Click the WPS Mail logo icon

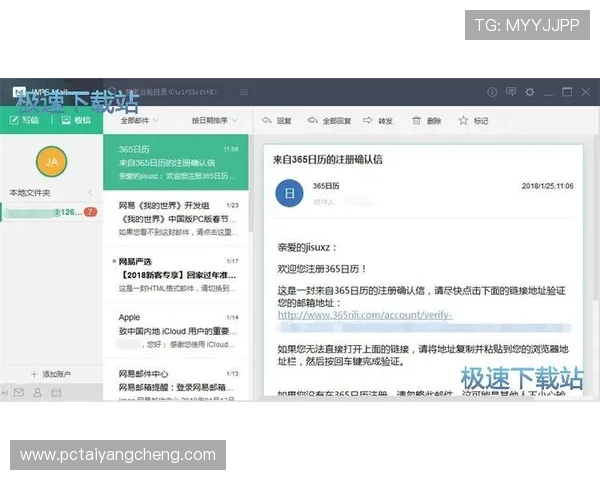[19, 92]
